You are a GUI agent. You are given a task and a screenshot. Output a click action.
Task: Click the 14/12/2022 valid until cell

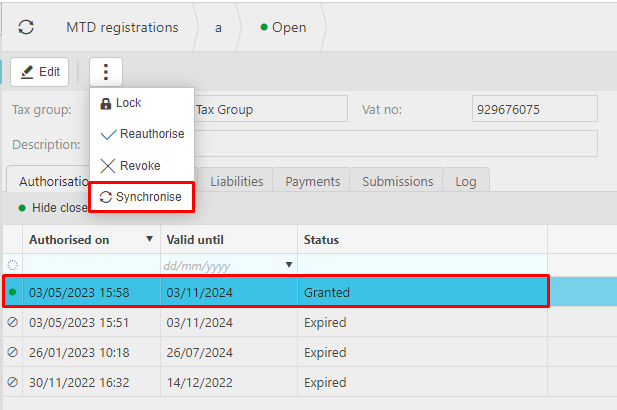point(229,382)
